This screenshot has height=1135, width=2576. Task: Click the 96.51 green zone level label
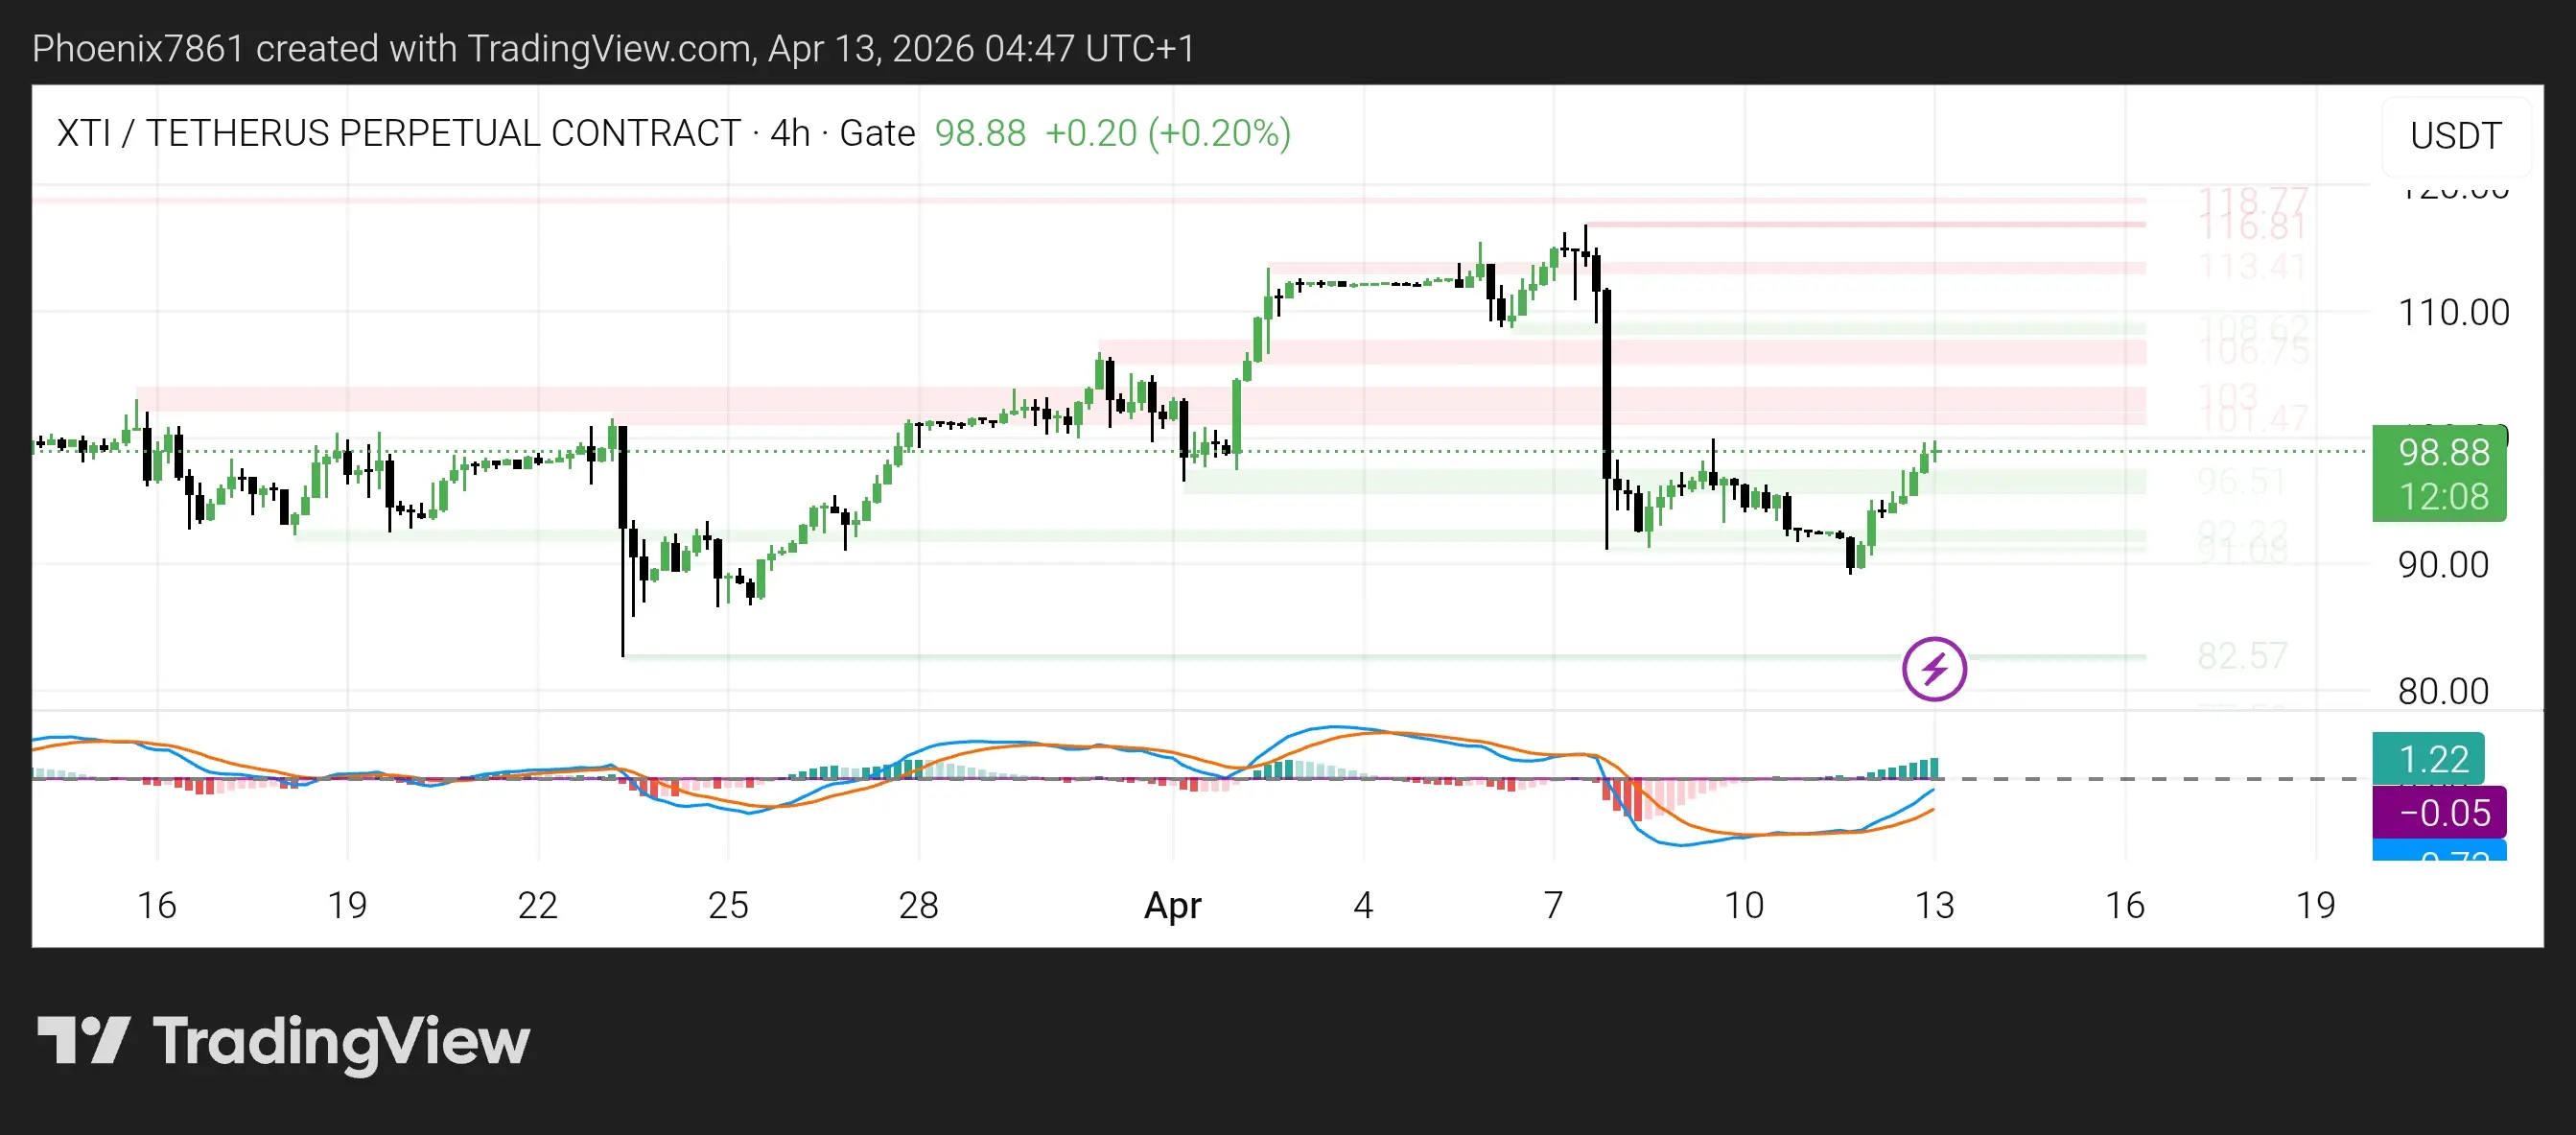pyautogui.click(x=2241, y=482)
